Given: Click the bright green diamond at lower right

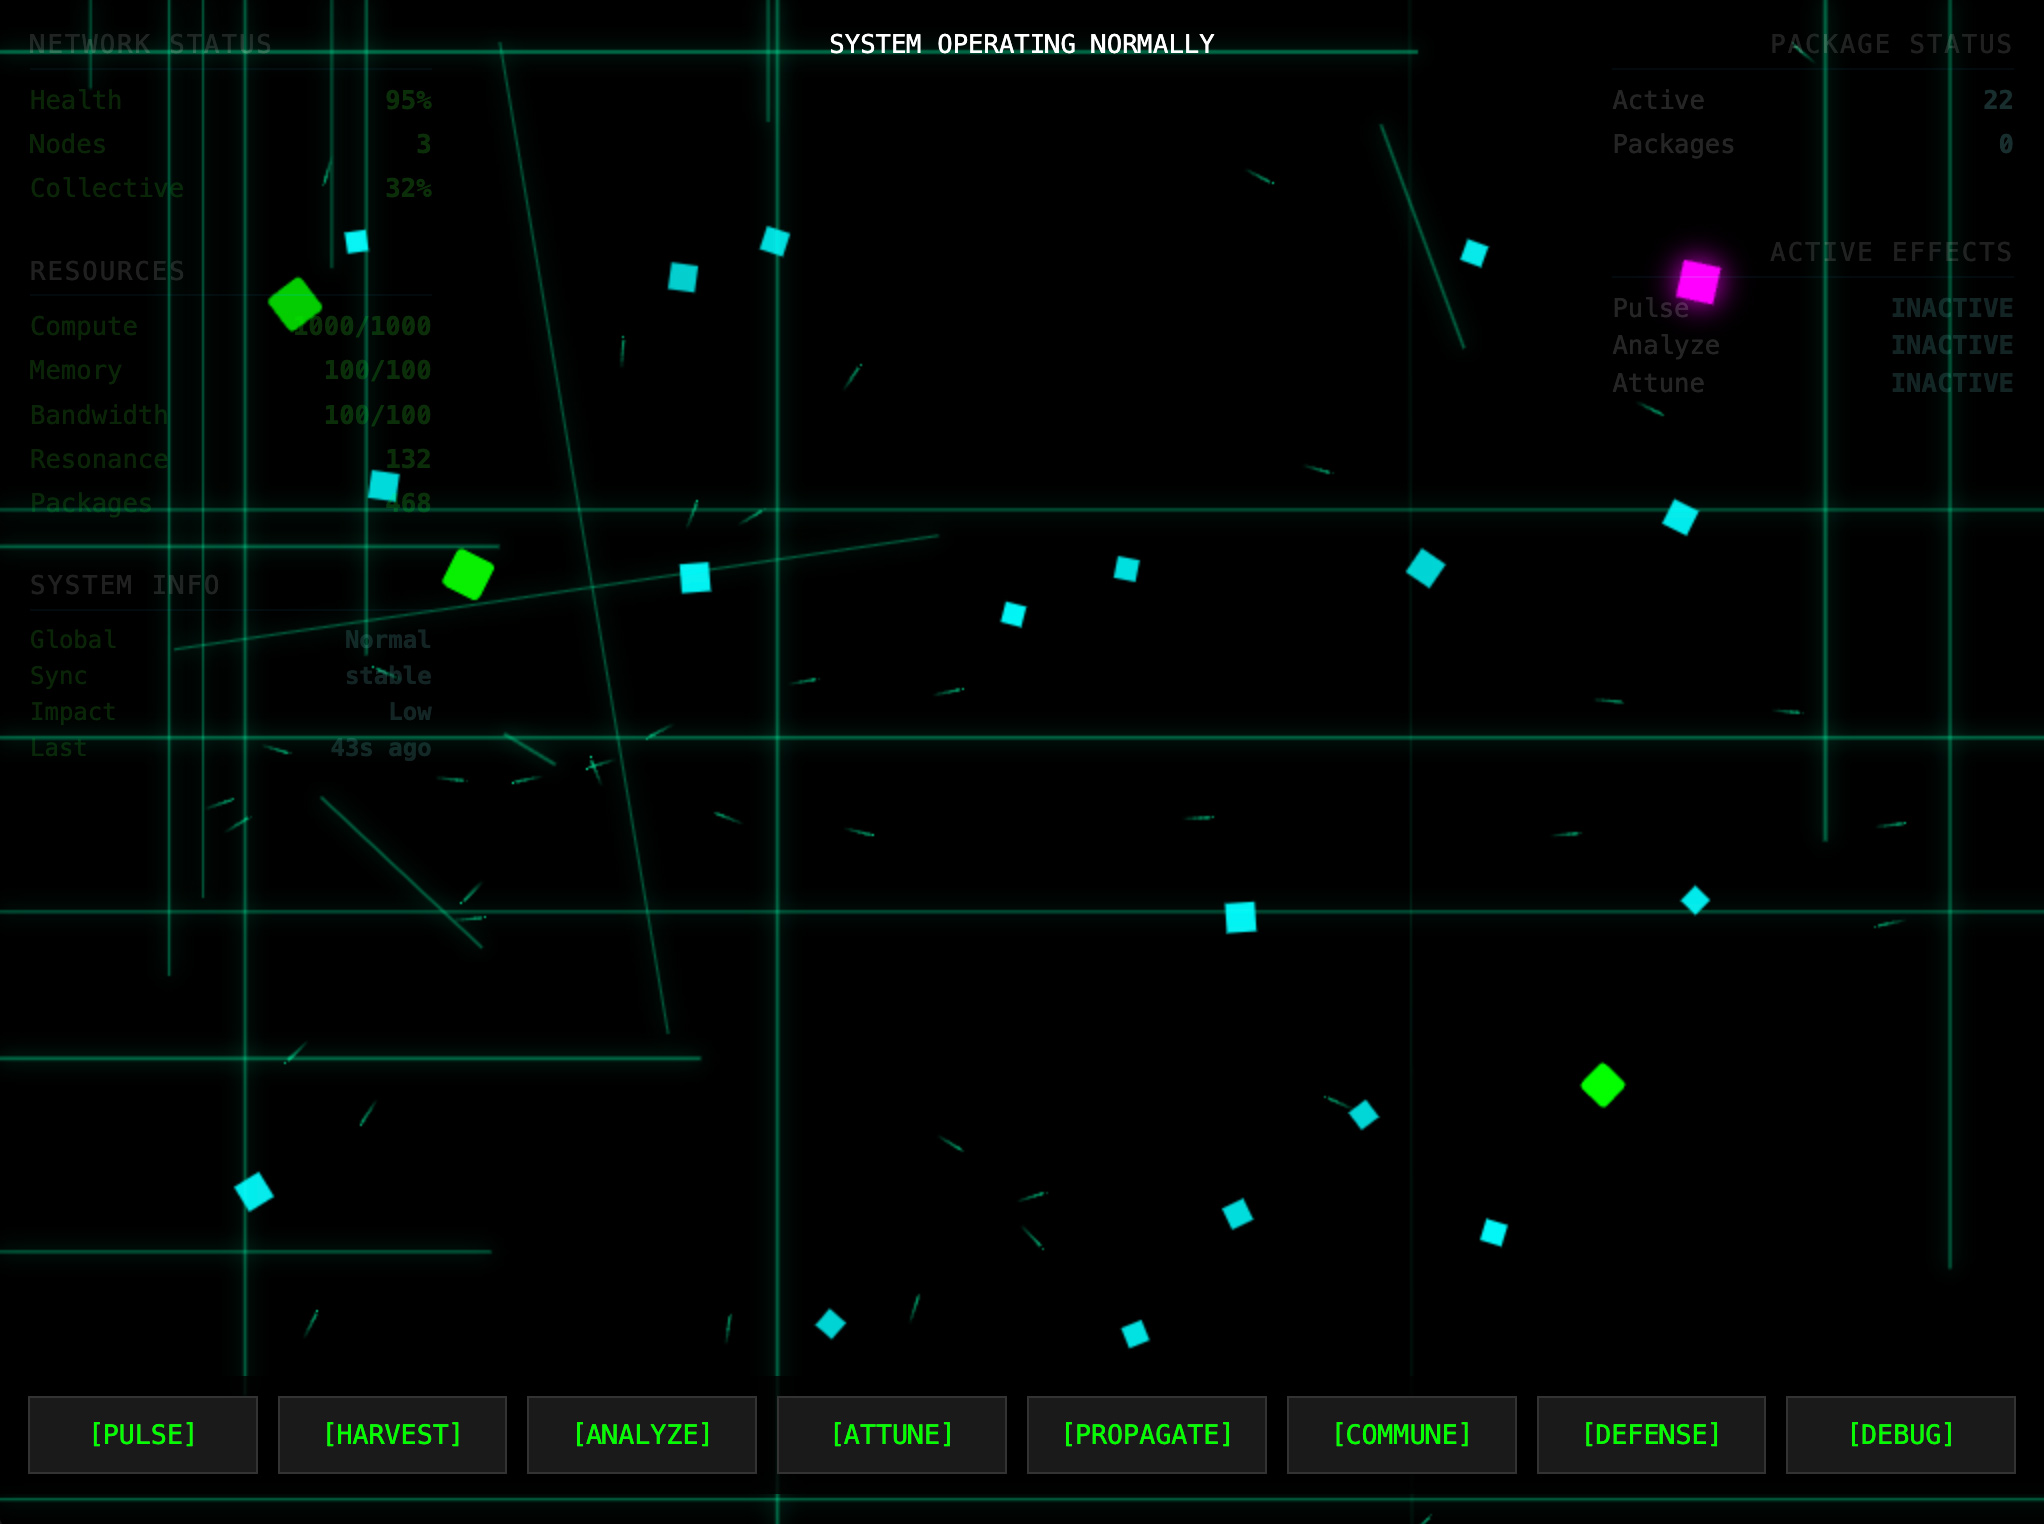Looking at the screenshot, I should pos(1602,1085).
